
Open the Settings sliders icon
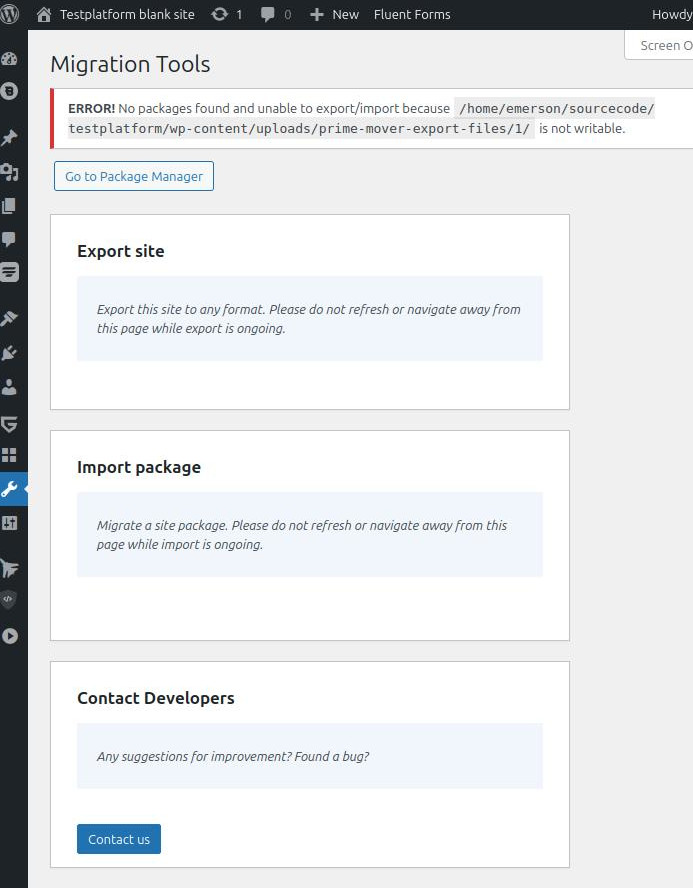[x=10, y=523]
